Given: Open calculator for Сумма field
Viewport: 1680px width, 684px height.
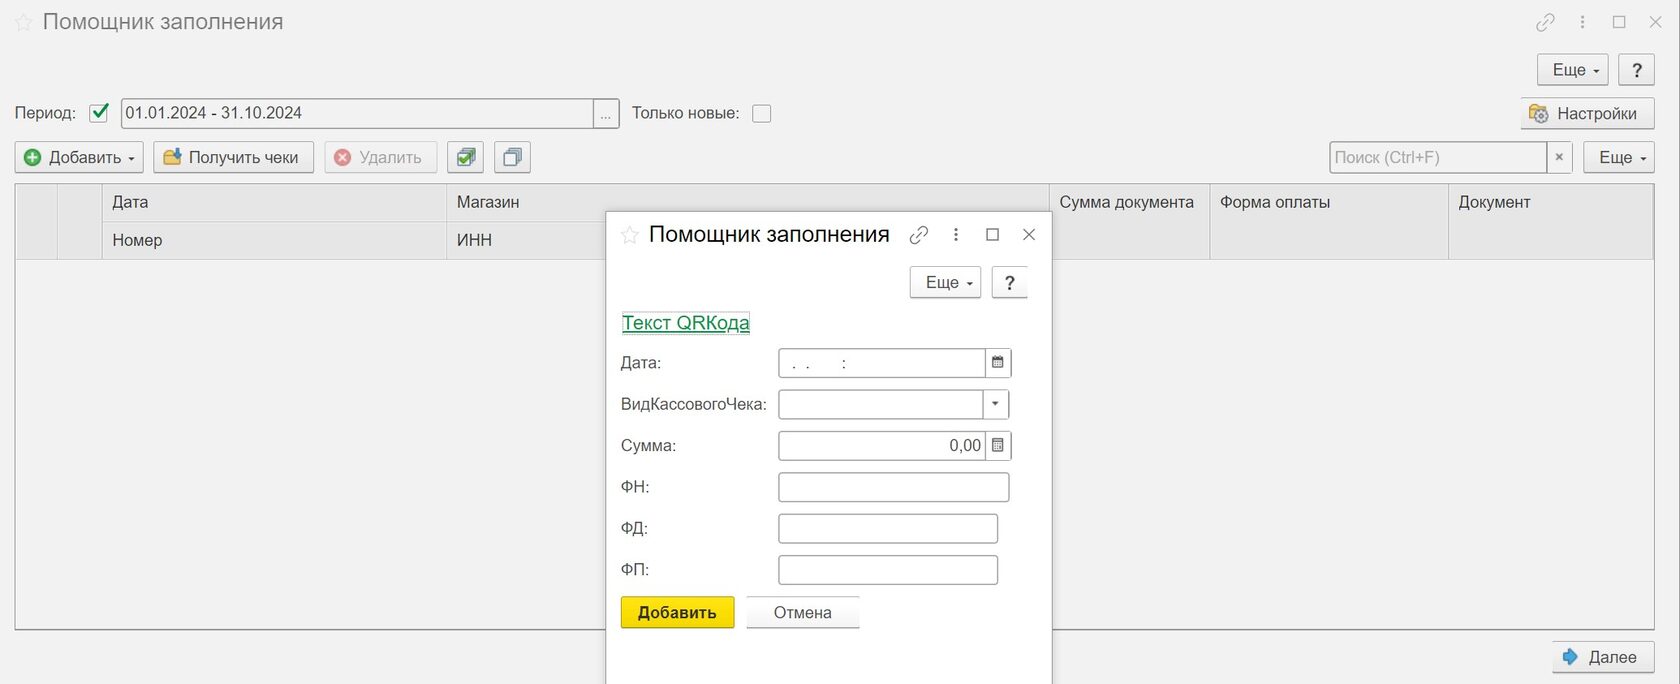Looking at the screenshot, I should (997, 446).
